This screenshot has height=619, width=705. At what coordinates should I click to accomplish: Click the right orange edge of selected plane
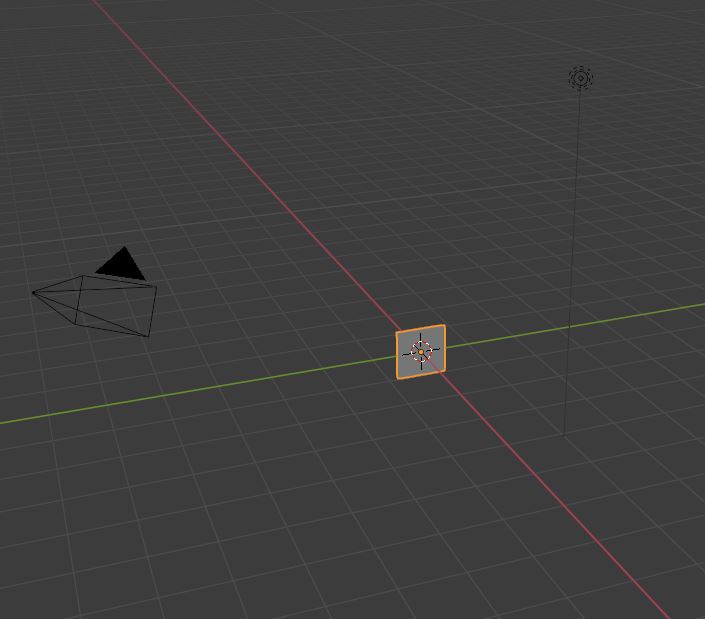click(x=445, y=348)
